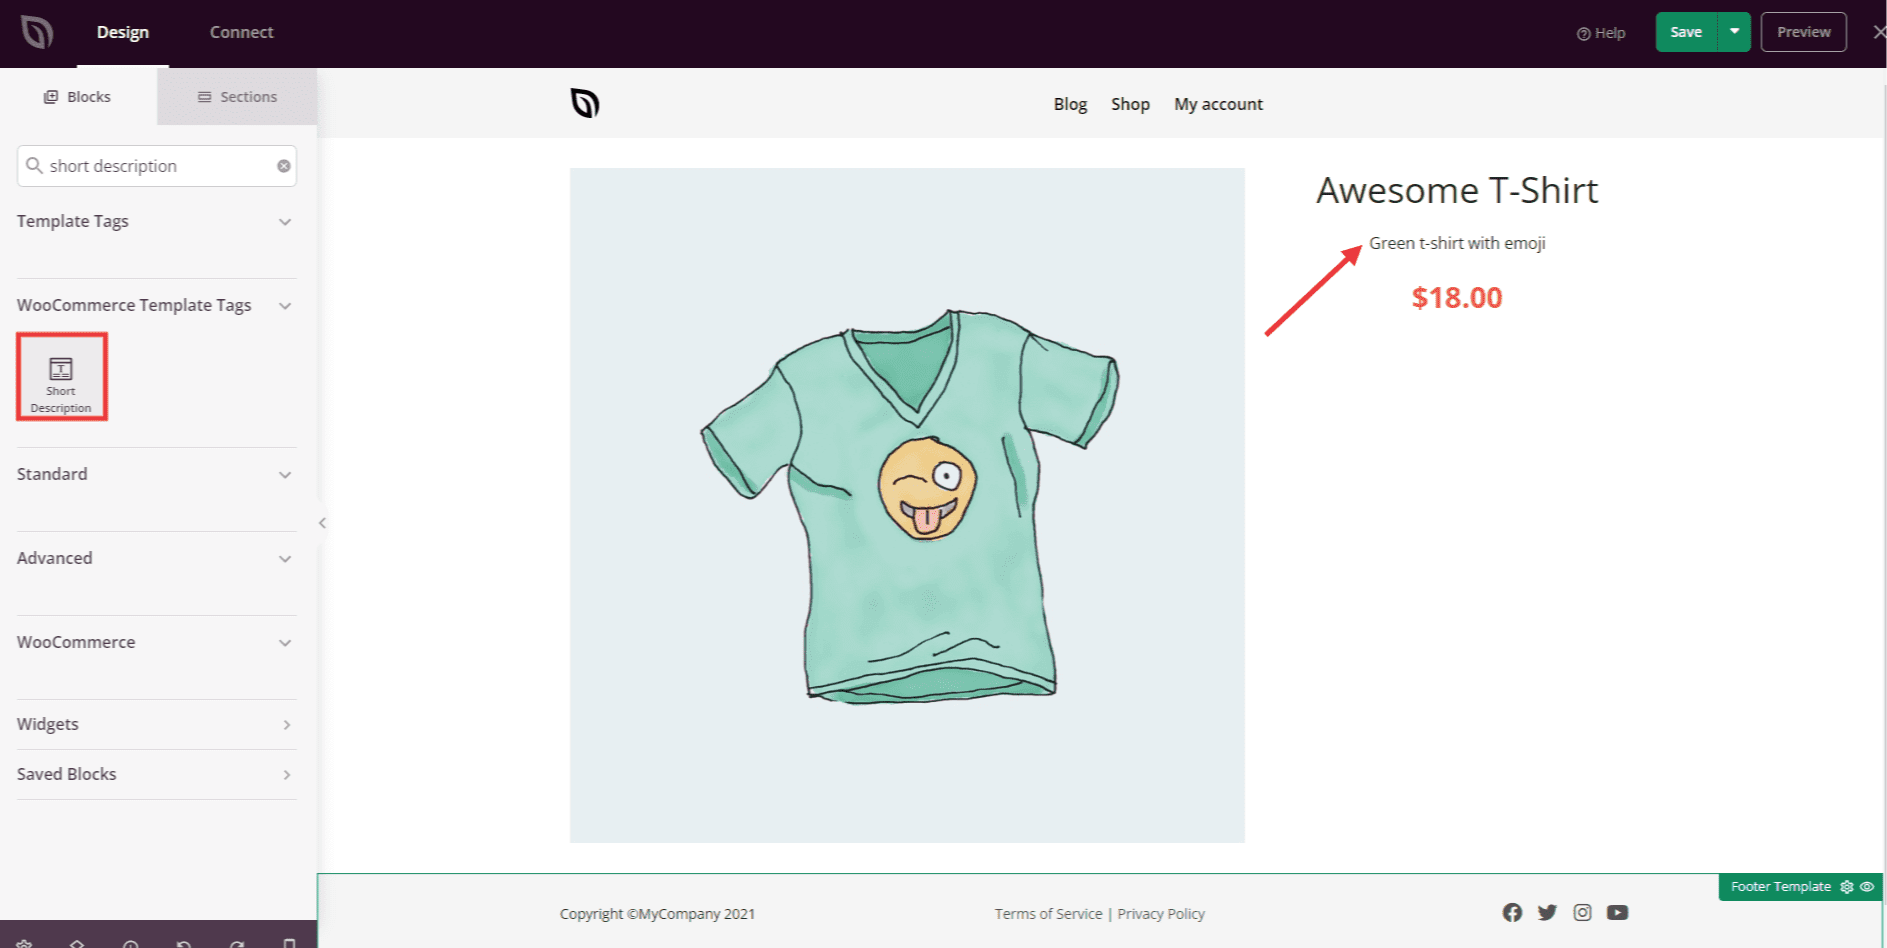Open Footer Template settings gear
The image size is (1887, 948).
1846,887
